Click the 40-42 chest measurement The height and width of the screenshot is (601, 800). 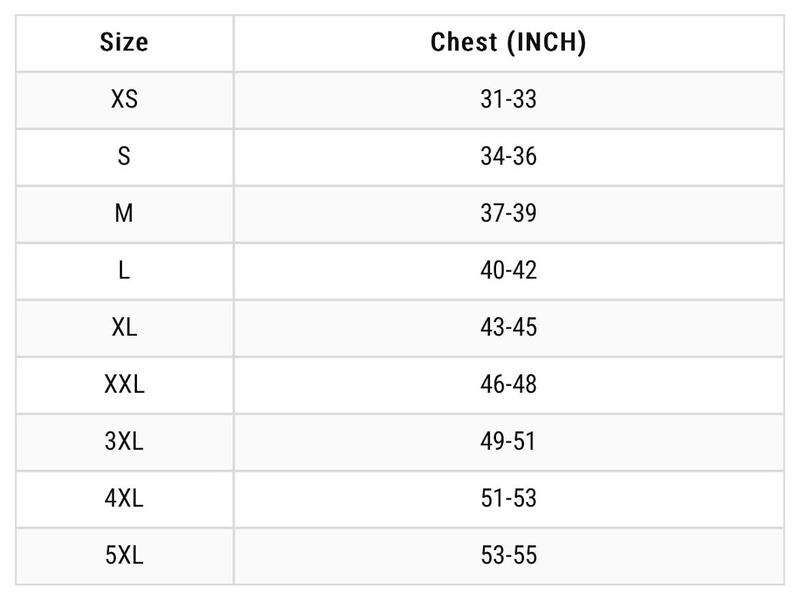[x=508, y=271]
